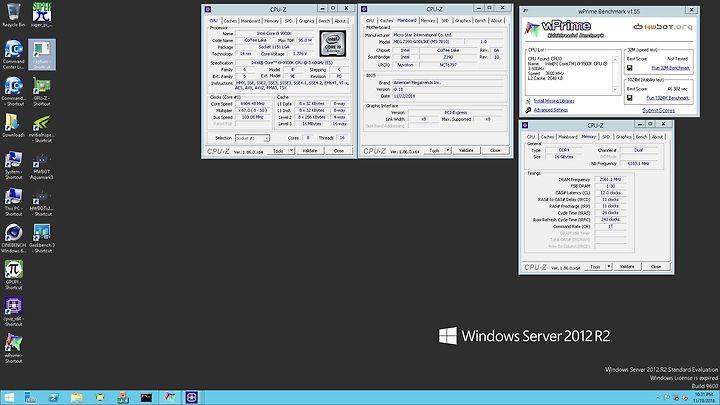720x405 pixels.
Task: Open the This PC shortcut icon
Action: click(x=13, y=202)
